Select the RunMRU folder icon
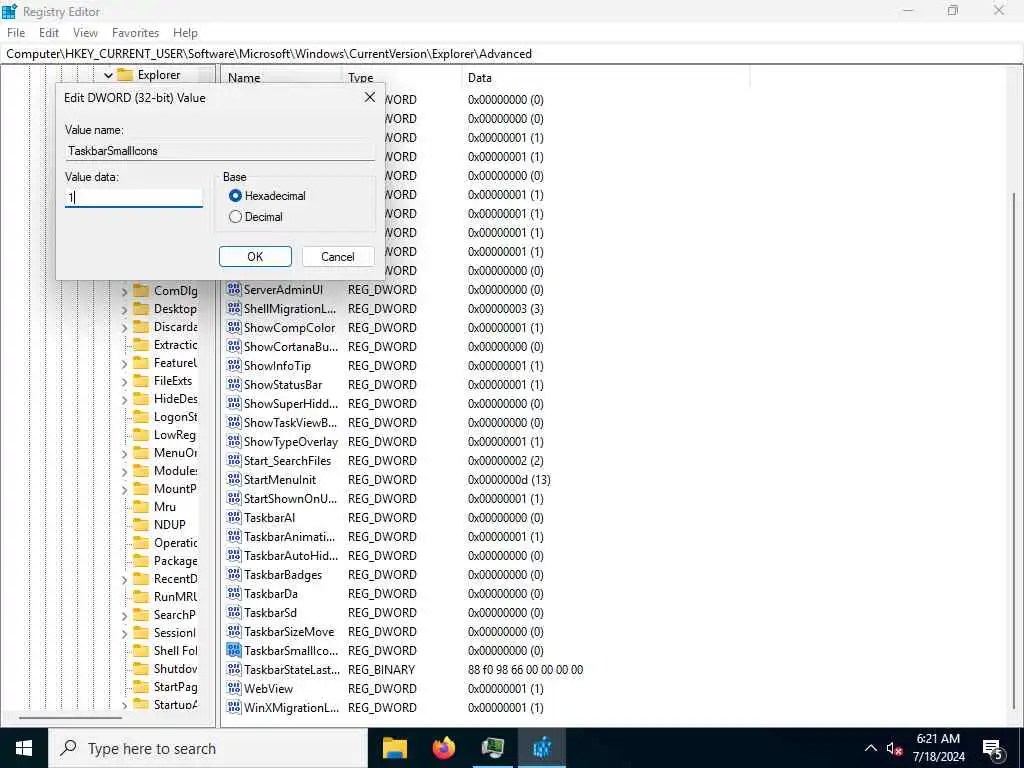 (x=141, y=596)
